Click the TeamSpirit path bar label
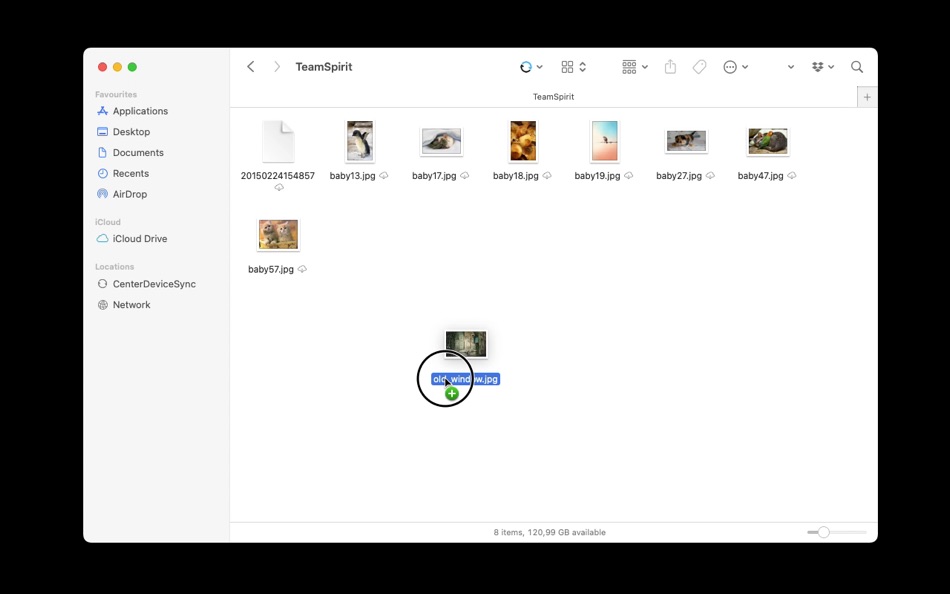 pyautogui.click(x=554, y=96)
